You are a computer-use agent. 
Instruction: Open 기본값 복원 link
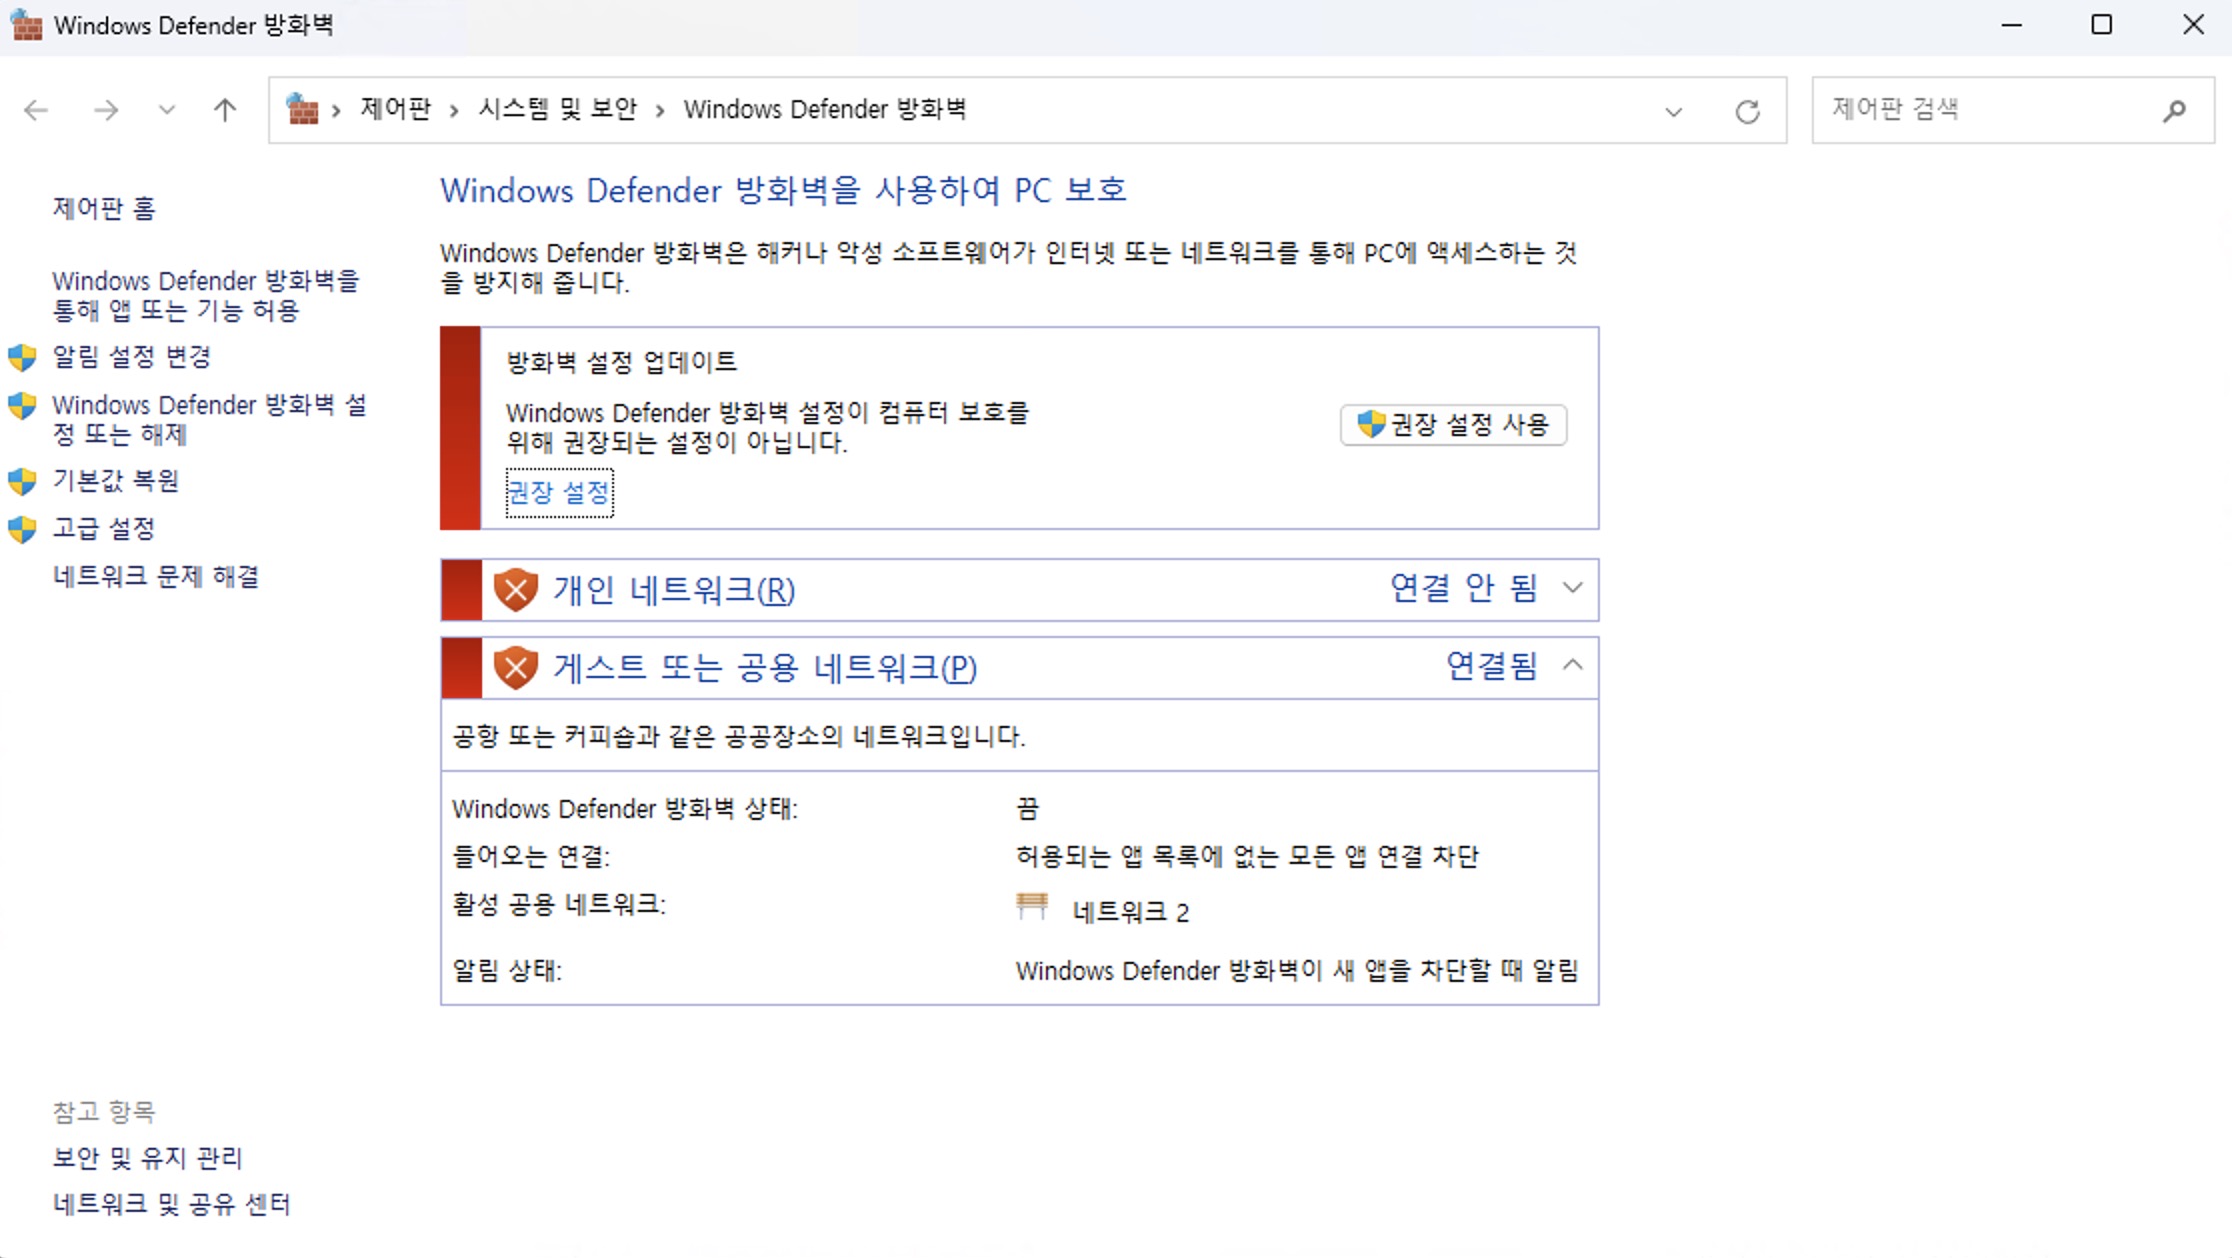point(115,481)
